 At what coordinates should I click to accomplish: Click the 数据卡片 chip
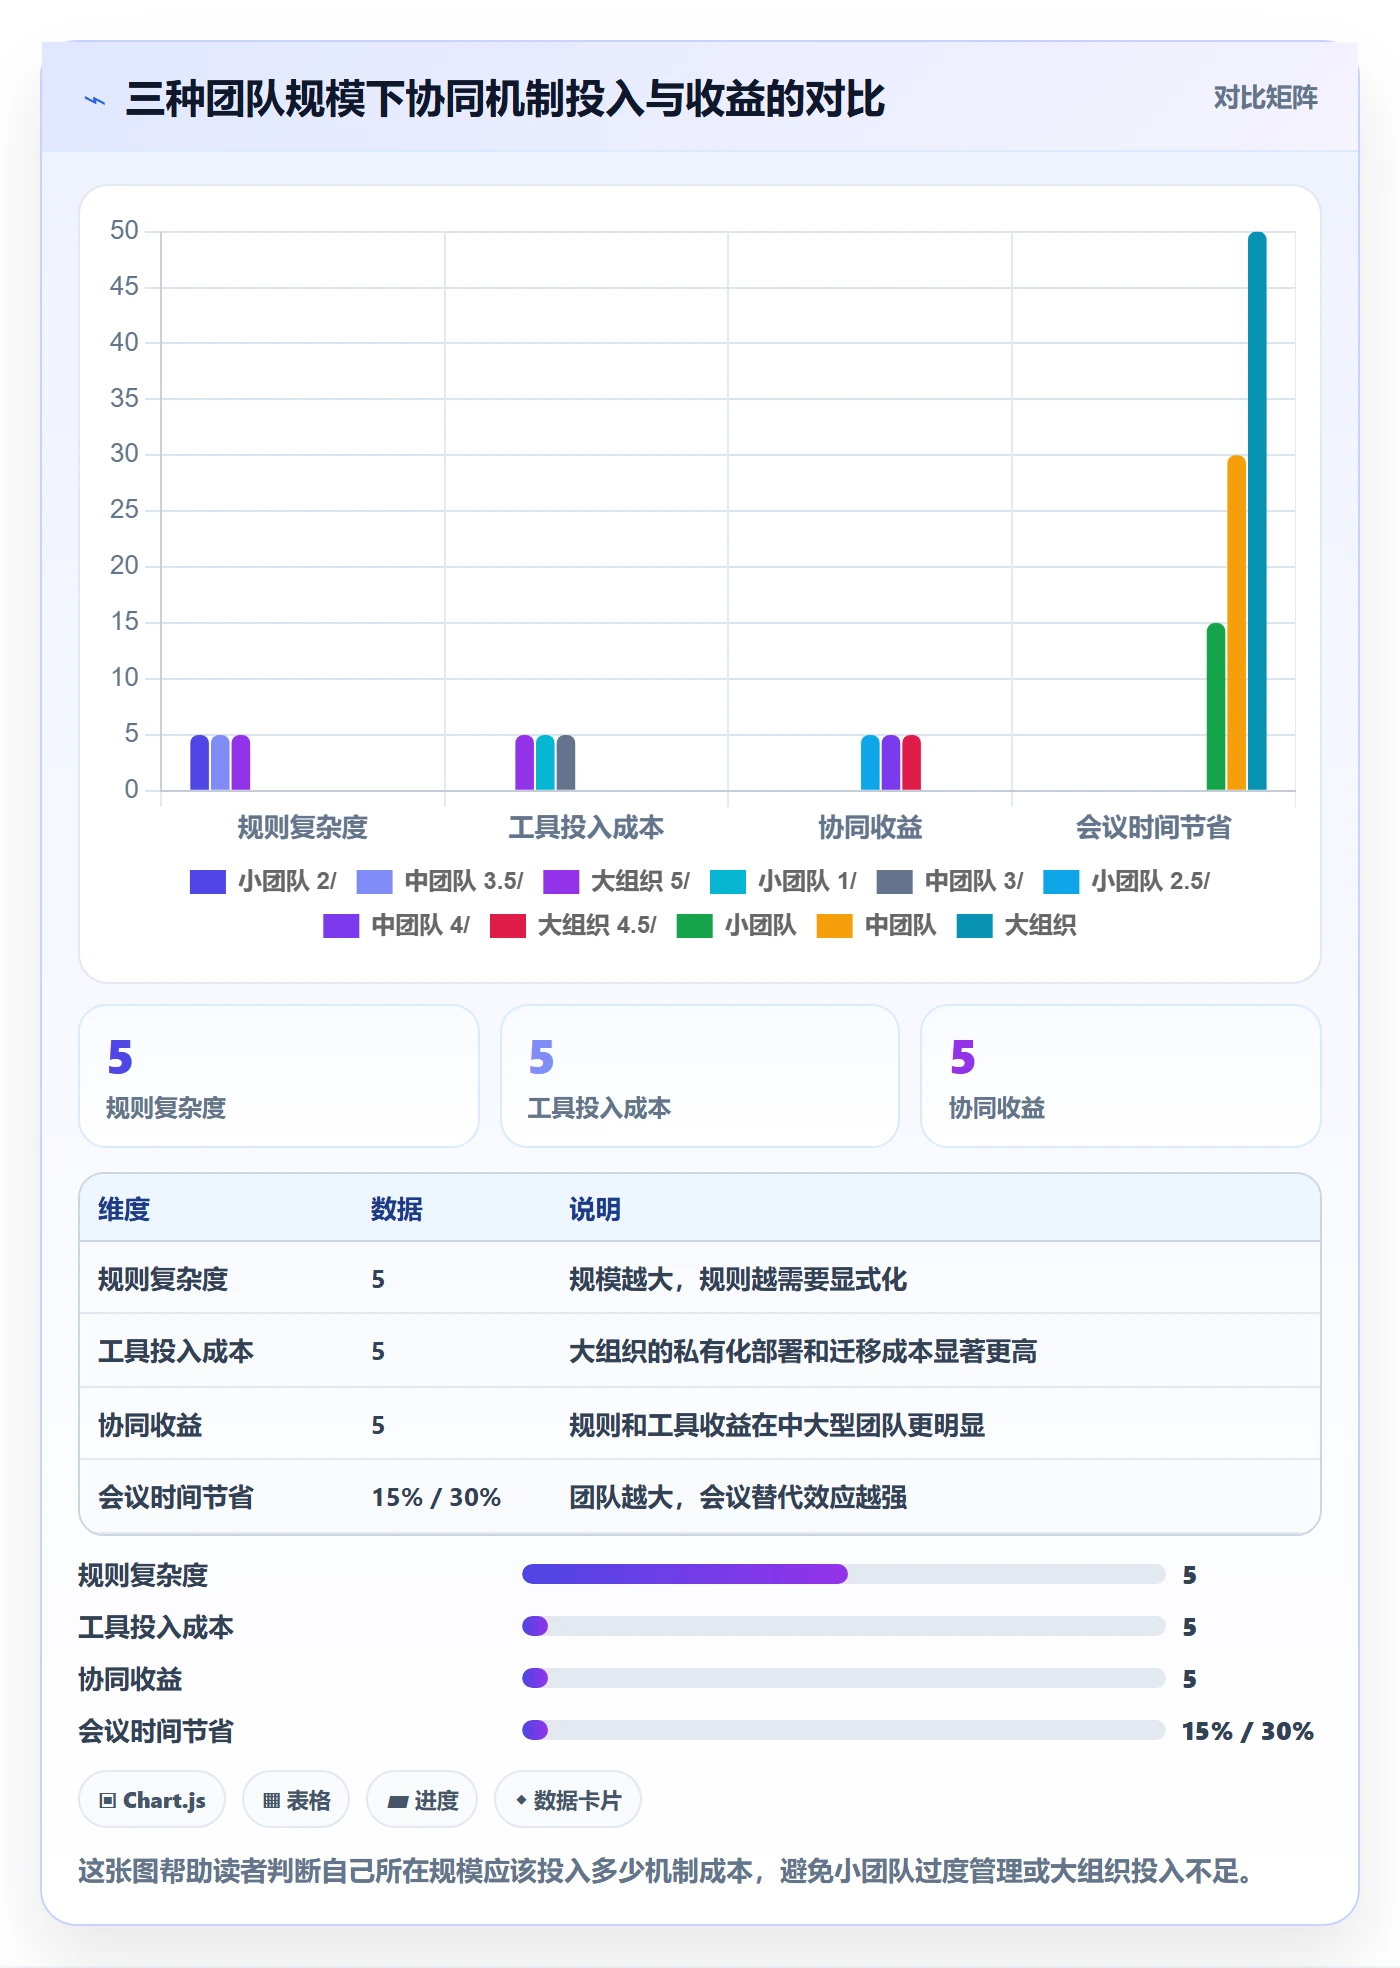pyautogui.click(x=568, y=1800)
